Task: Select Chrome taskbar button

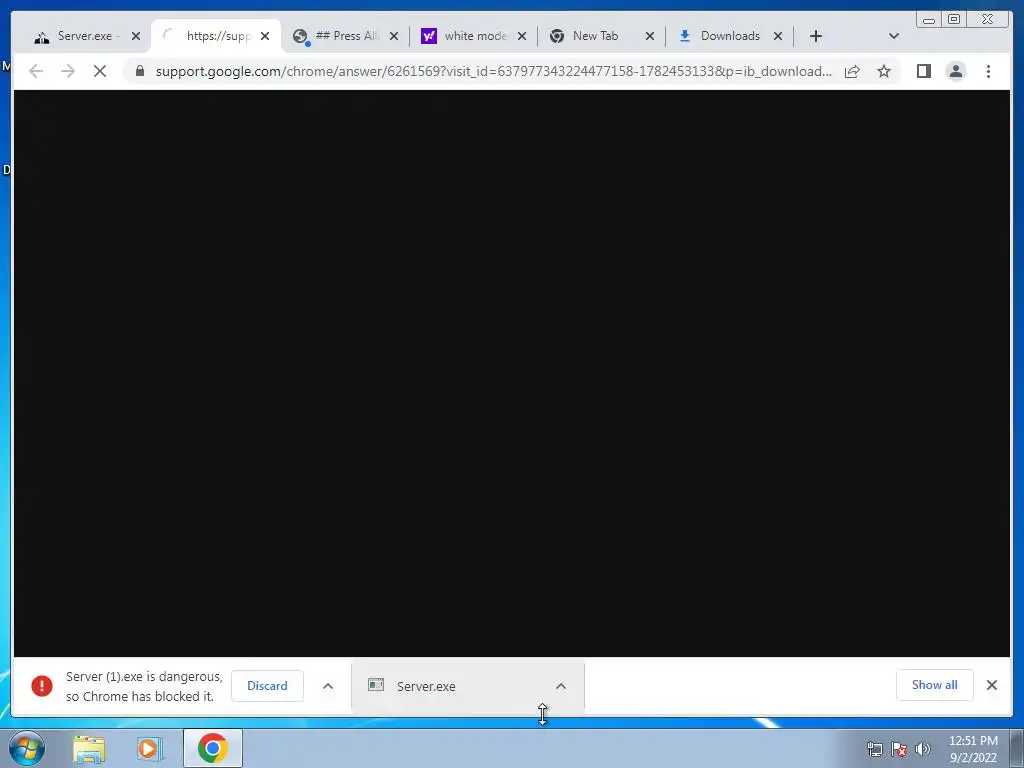Action: click(x=213, y=748)
